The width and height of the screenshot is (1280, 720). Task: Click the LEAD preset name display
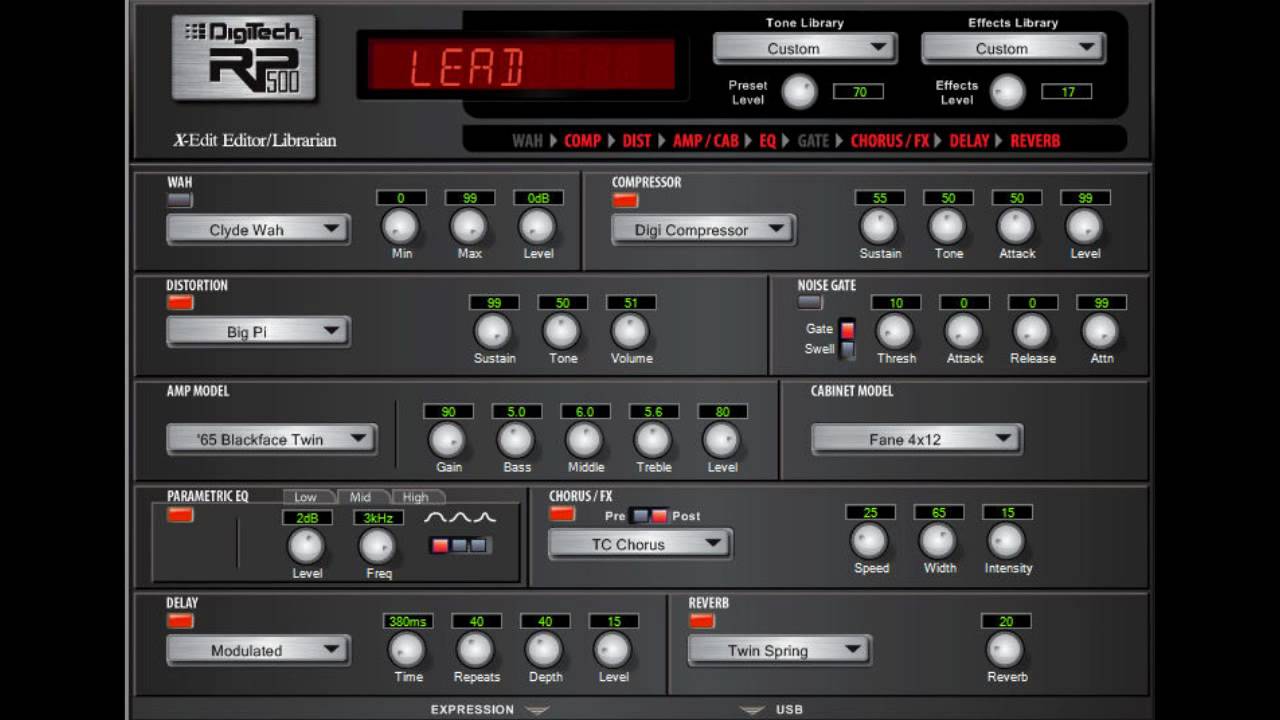(x=521, y=65)
